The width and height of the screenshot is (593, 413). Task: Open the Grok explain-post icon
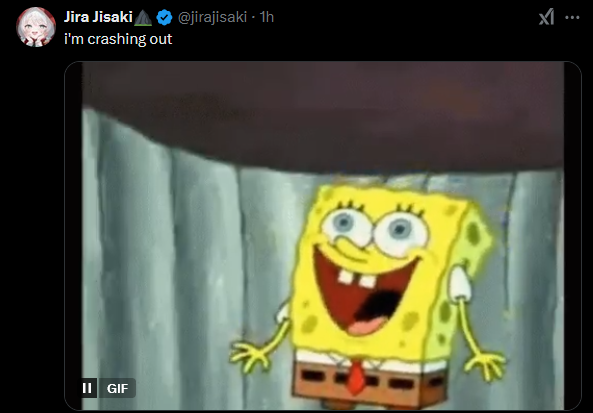click(x=546, y=17)
